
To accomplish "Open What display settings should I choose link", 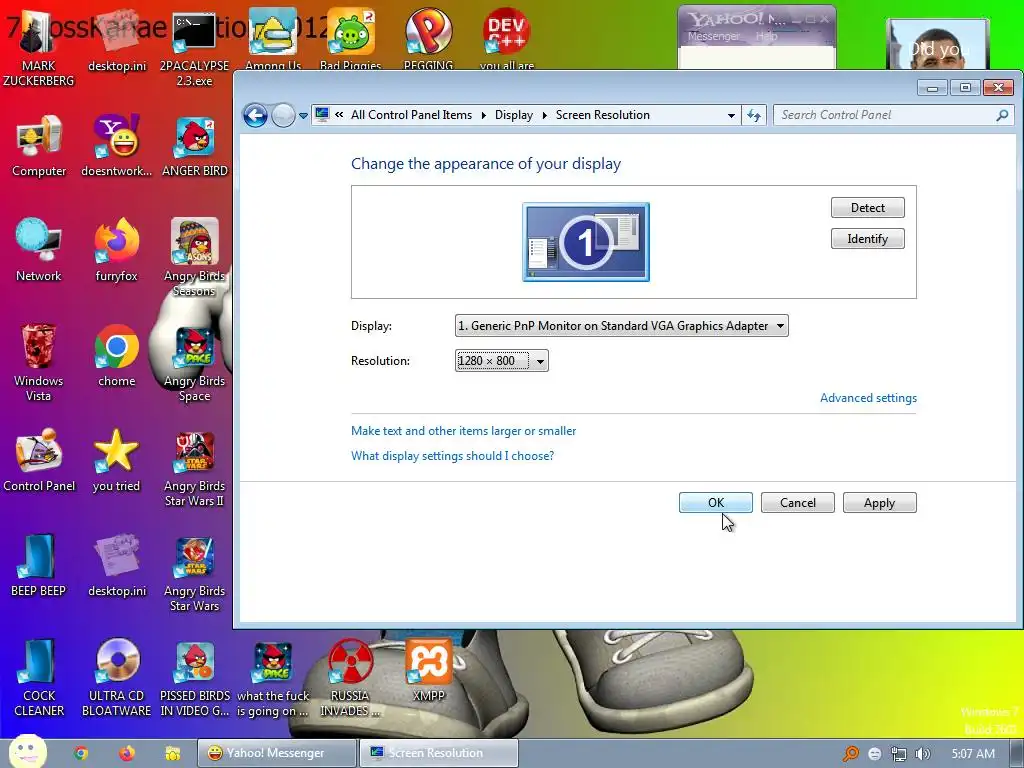I will point(452,456).
